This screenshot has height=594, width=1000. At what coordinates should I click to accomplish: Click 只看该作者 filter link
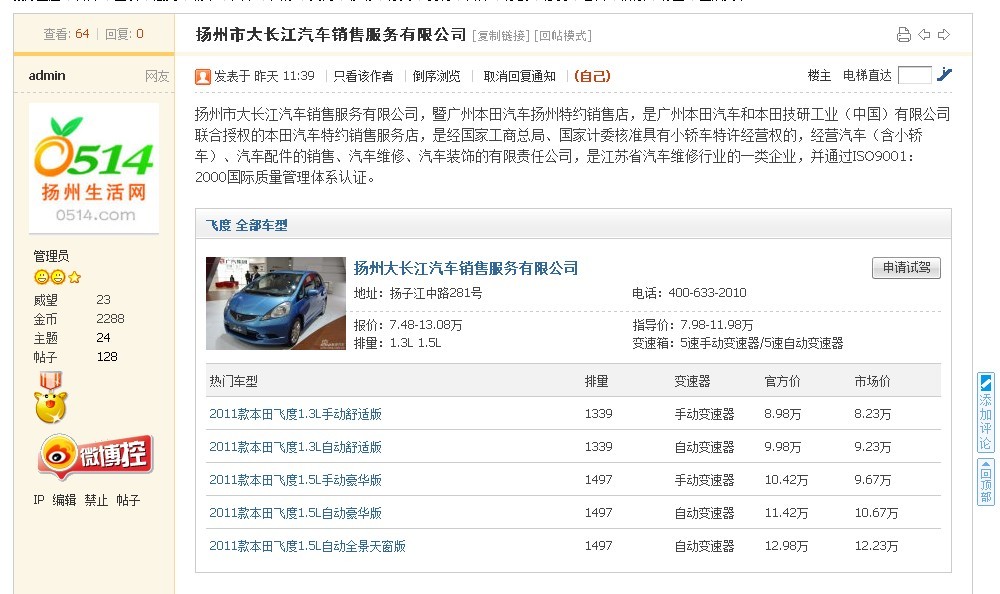tap(364, 77)
